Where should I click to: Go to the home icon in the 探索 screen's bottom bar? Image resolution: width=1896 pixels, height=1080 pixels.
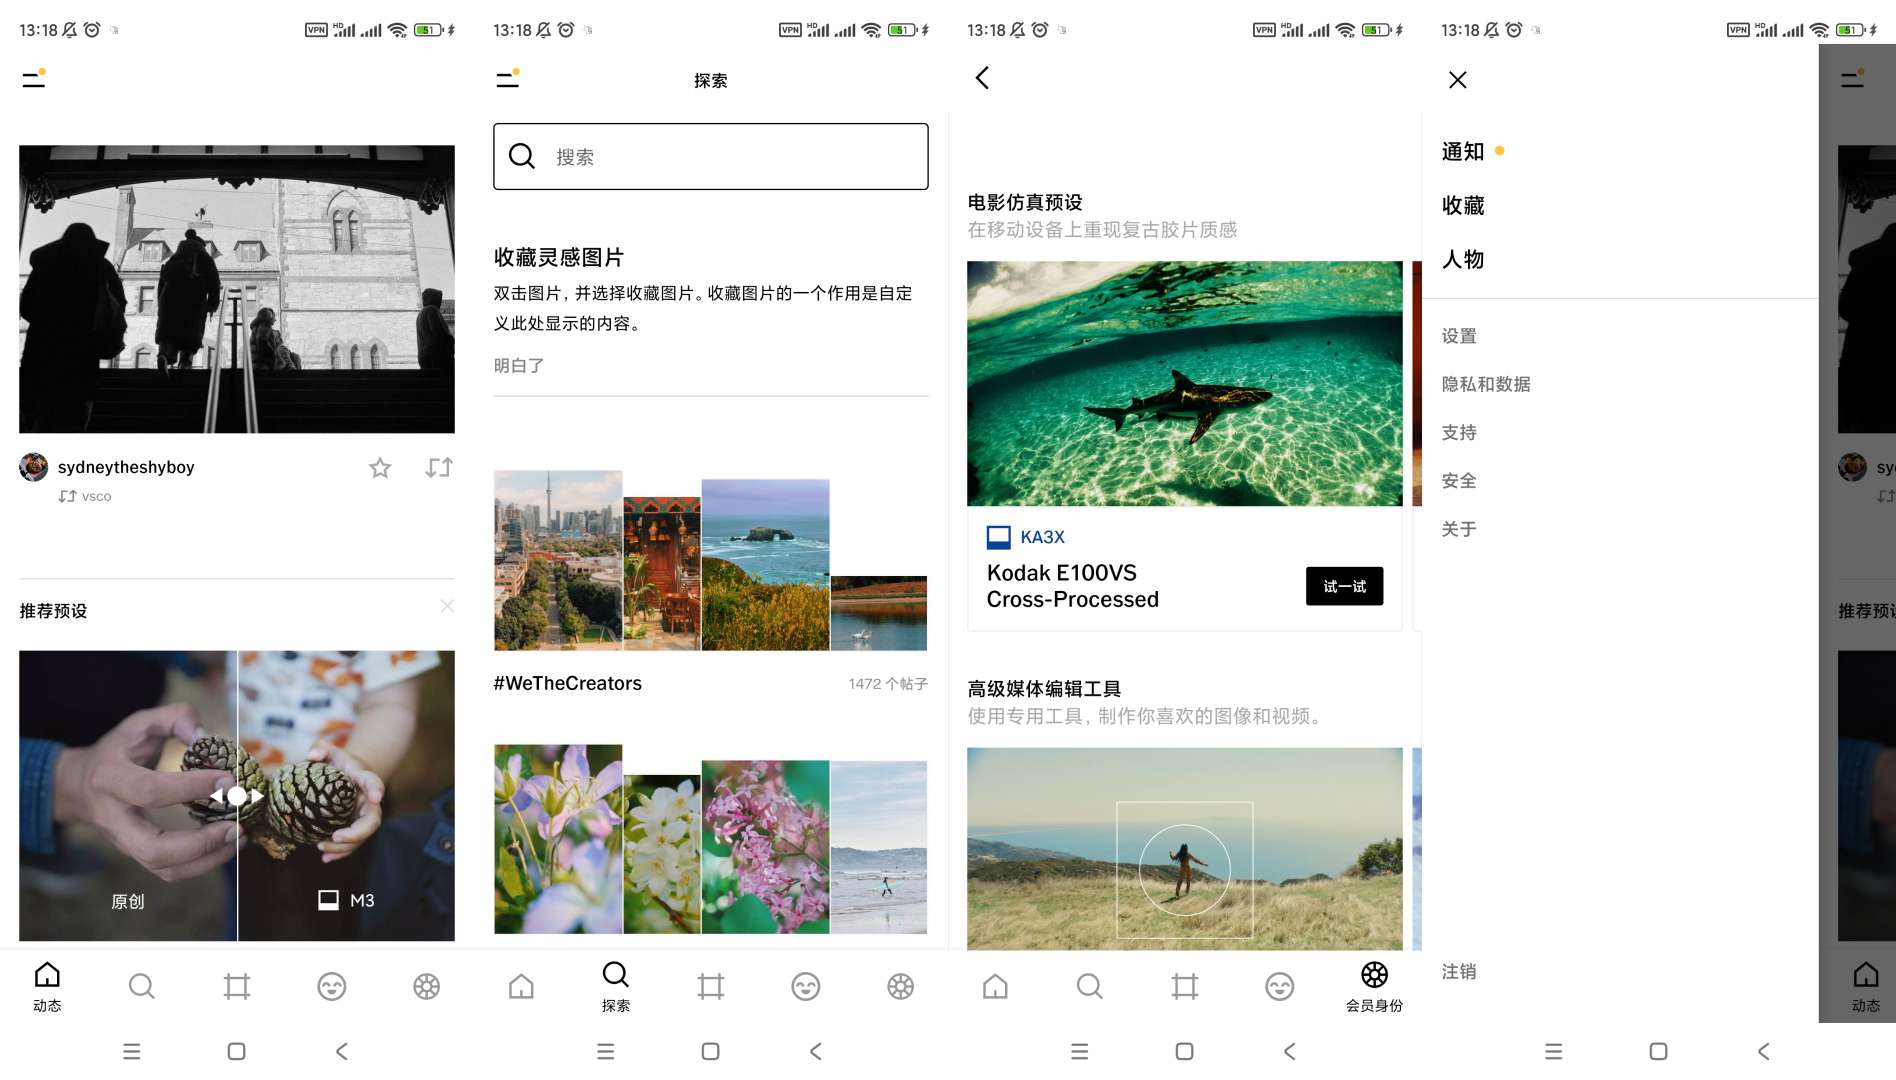tap(521, 987)
